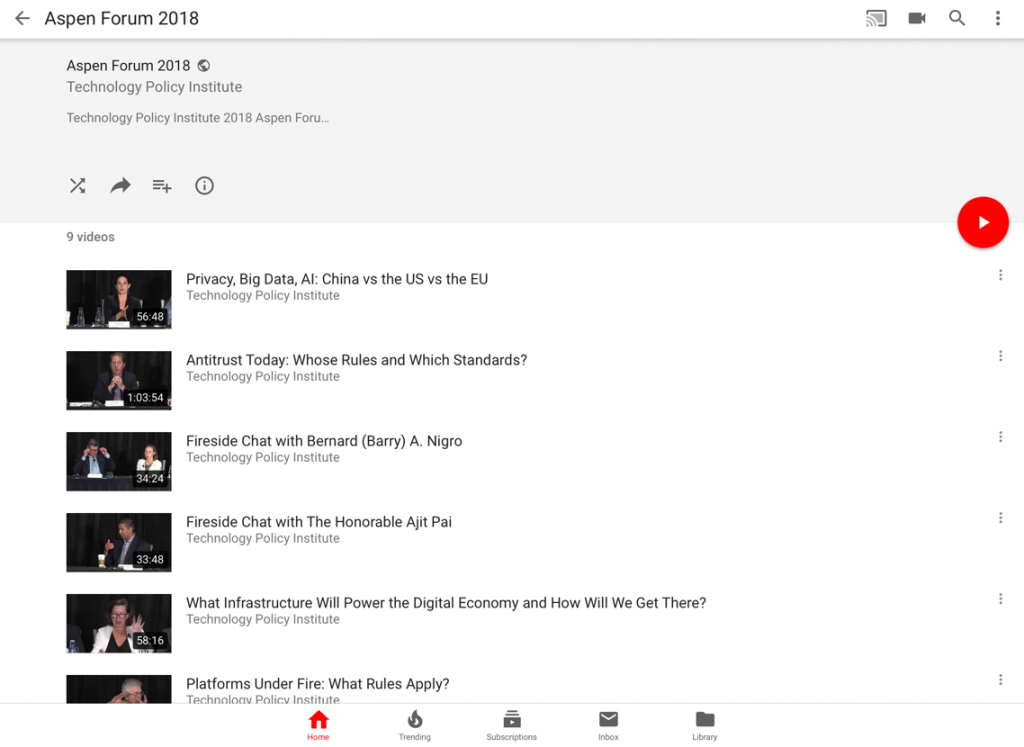This screenshot has width=1024, height=747.
Task: Open the top bar overflow menu
Action: tap(997, 18)
